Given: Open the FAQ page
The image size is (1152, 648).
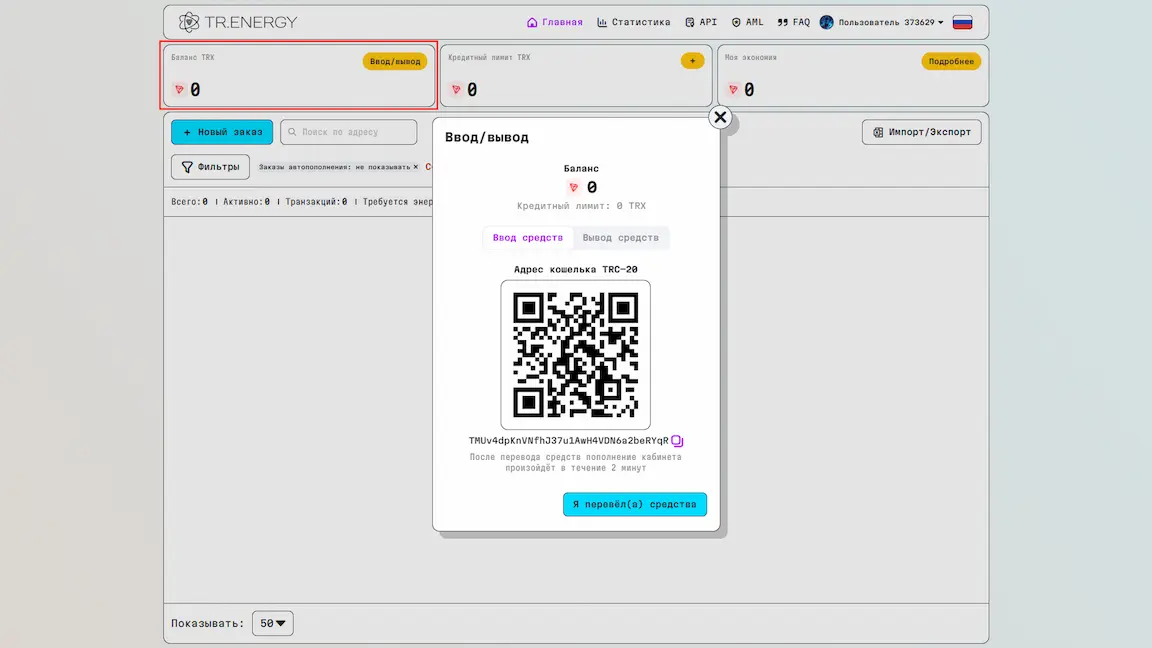Looking at the screenshot, I should point(793,22).
